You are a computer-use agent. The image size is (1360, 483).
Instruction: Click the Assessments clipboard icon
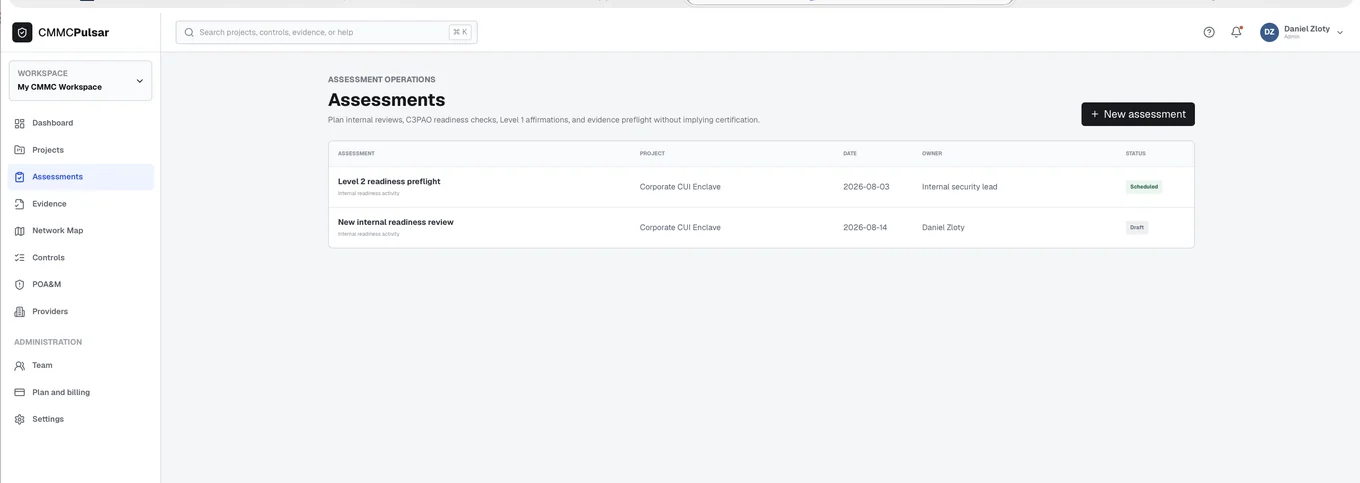pyautogui.click(x=19, y=177)
